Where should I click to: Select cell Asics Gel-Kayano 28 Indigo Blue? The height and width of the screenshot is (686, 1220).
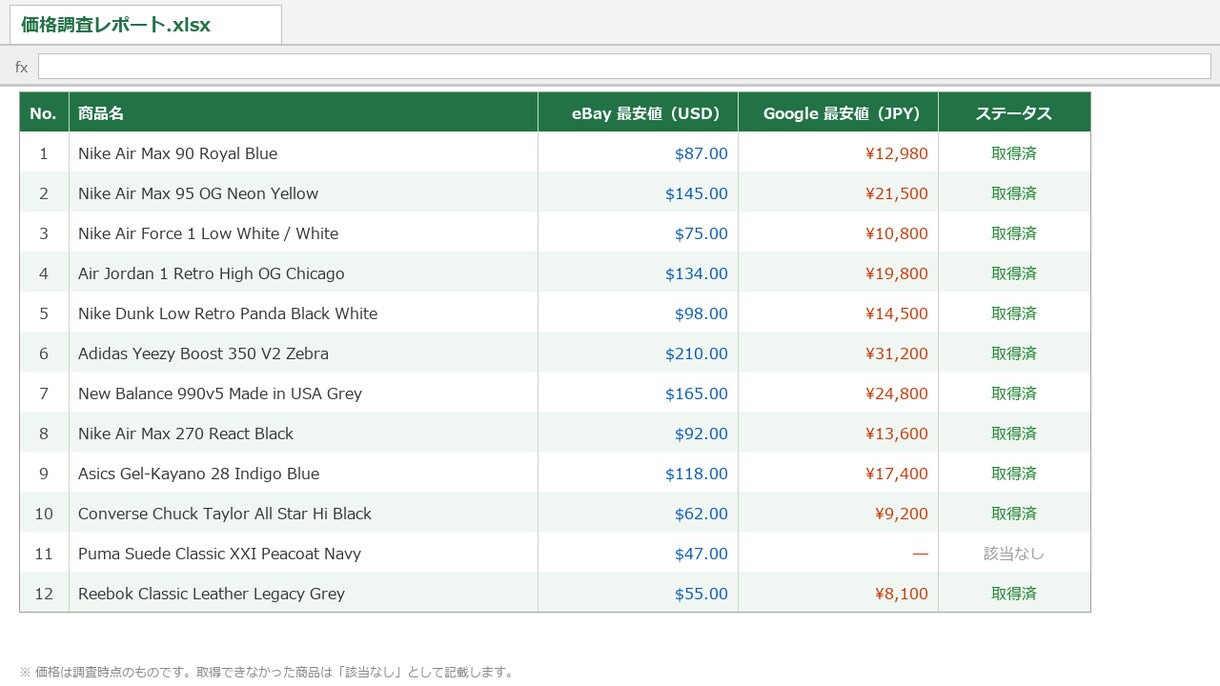[x=303, y=473]
